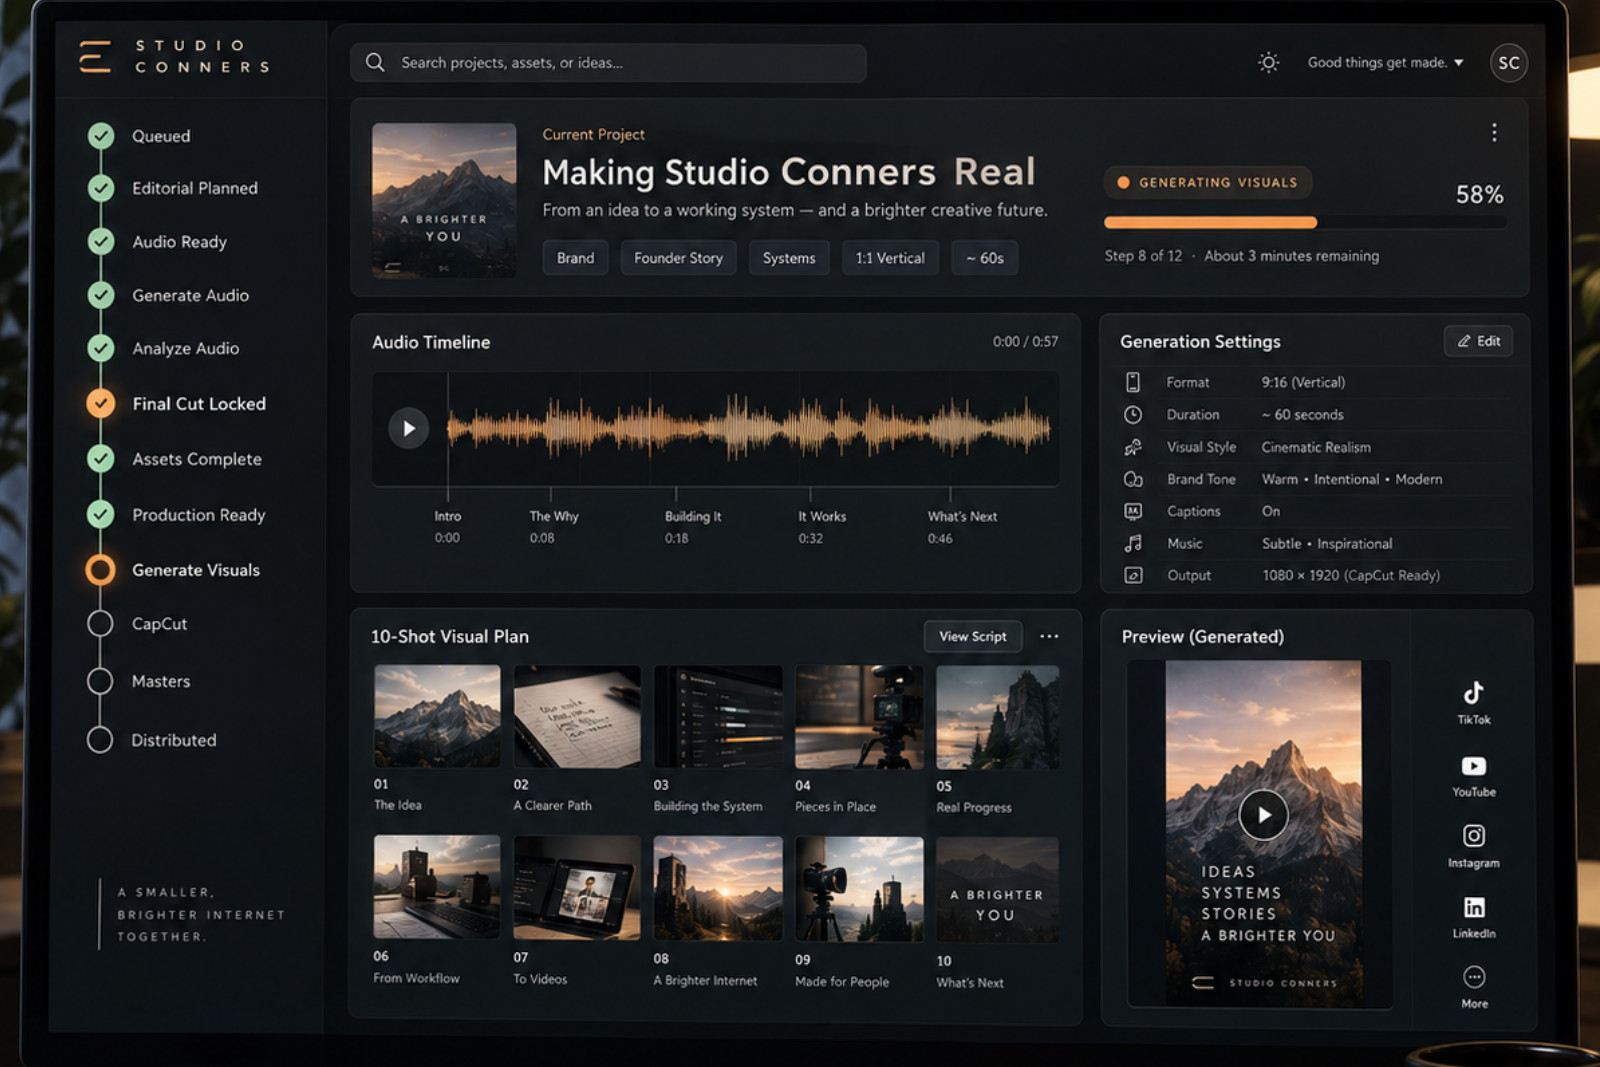Click in the search projects field
Image resolution: width=1600 pixels, height=1067 pixels.
tap(608, 62)
